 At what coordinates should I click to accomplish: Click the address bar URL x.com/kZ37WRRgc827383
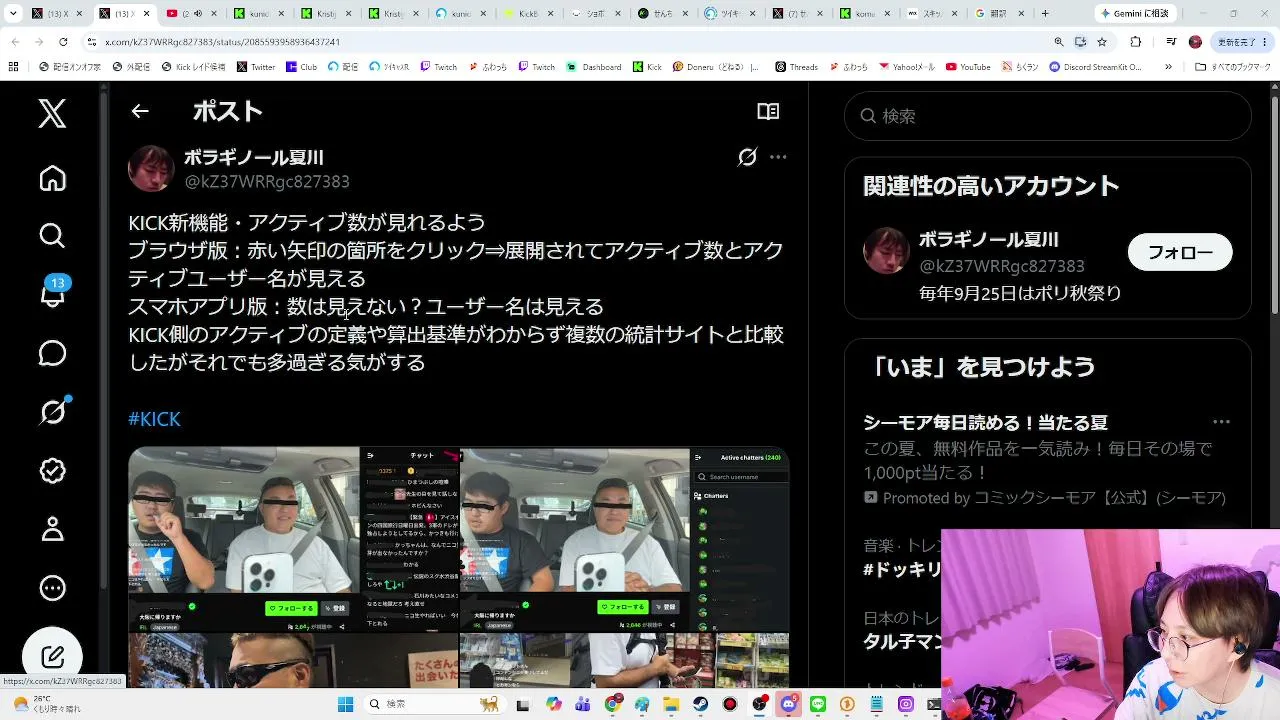click(x=222, y=42)
